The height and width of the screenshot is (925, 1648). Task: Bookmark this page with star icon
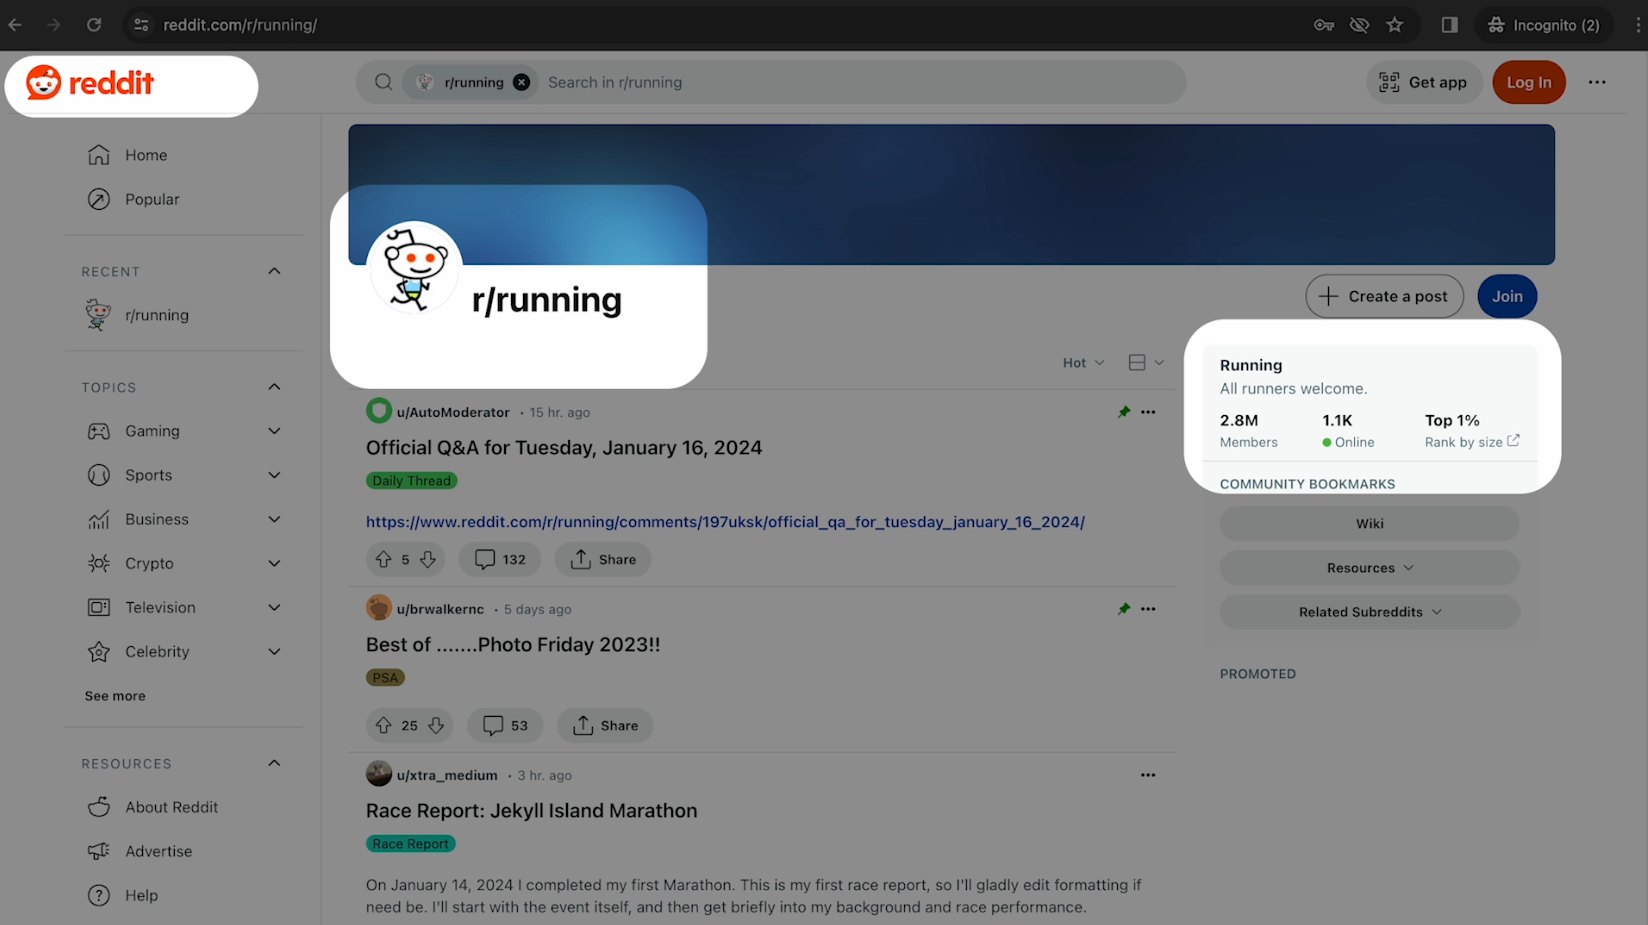coord(1395,25)
